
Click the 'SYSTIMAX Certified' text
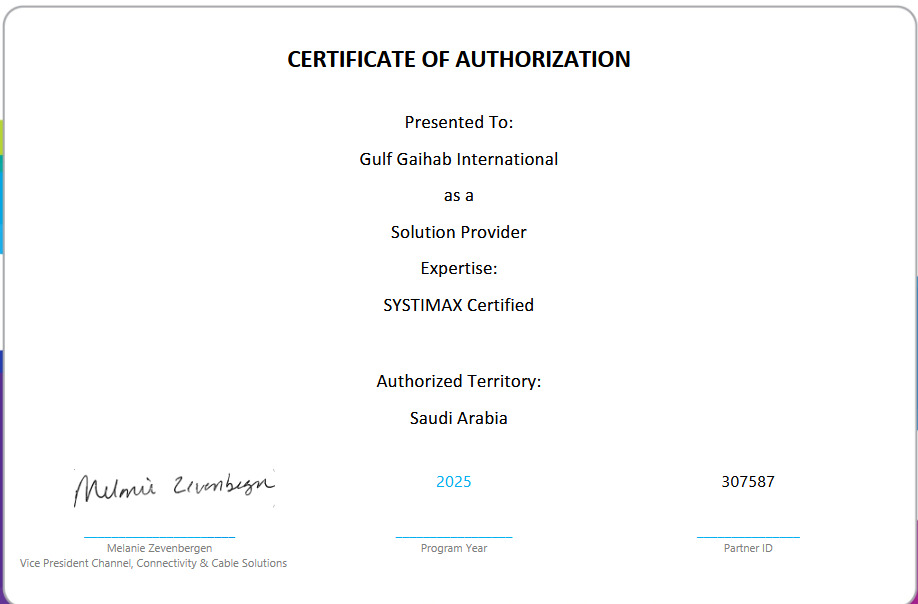coord(458,305)
